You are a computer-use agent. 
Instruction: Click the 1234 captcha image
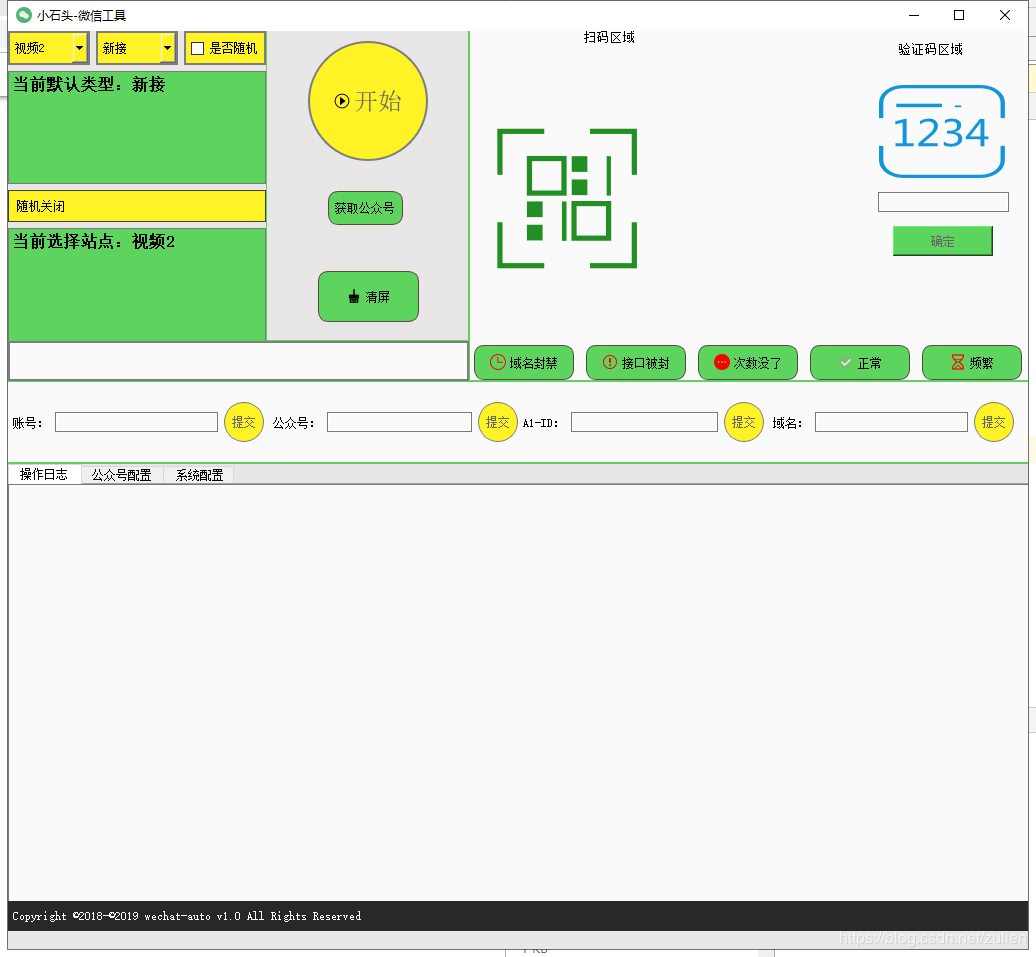[x=941, y=132]
